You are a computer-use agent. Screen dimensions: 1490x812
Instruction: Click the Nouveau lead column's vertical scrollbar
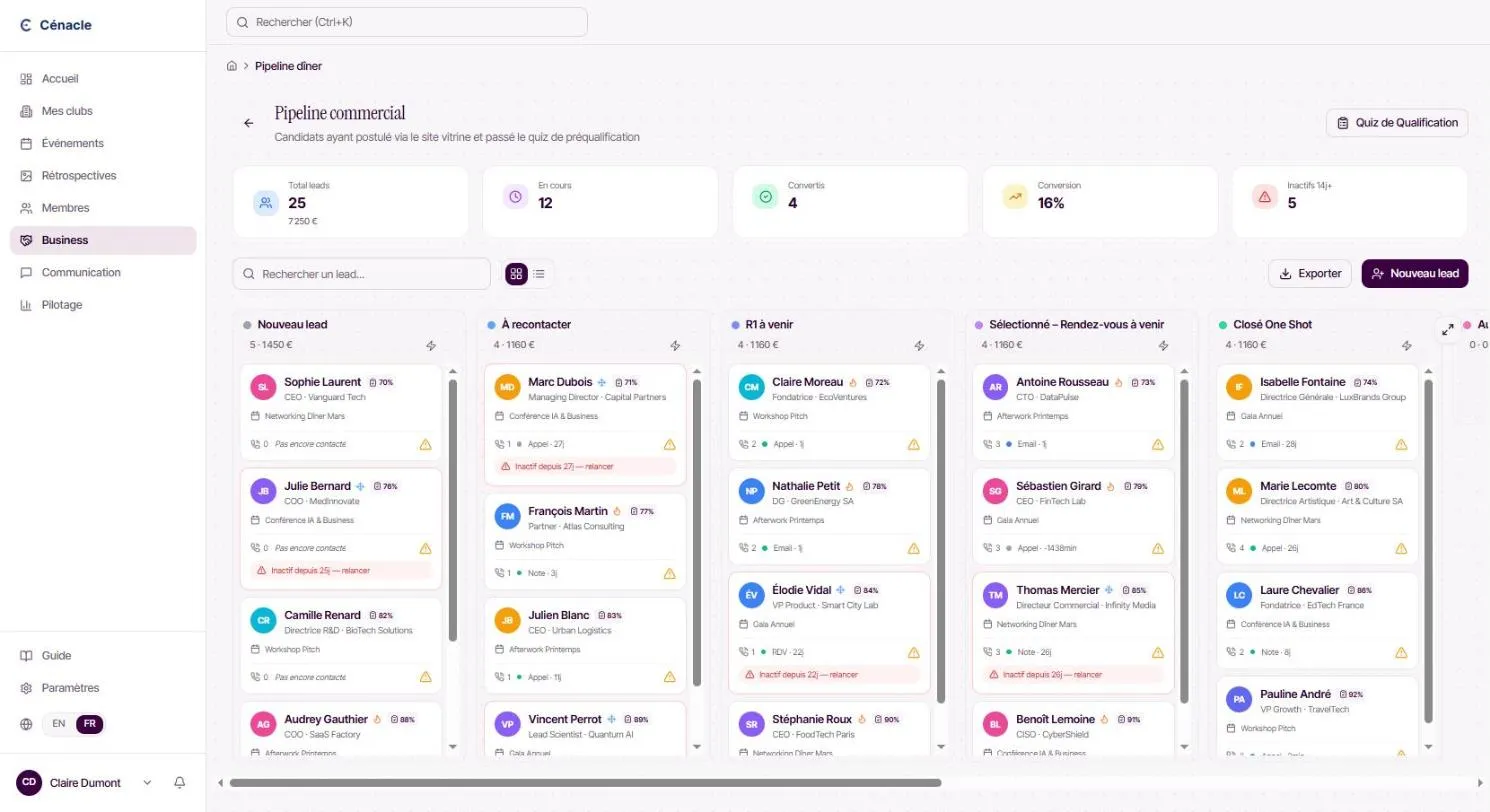[x=453, y=510]
